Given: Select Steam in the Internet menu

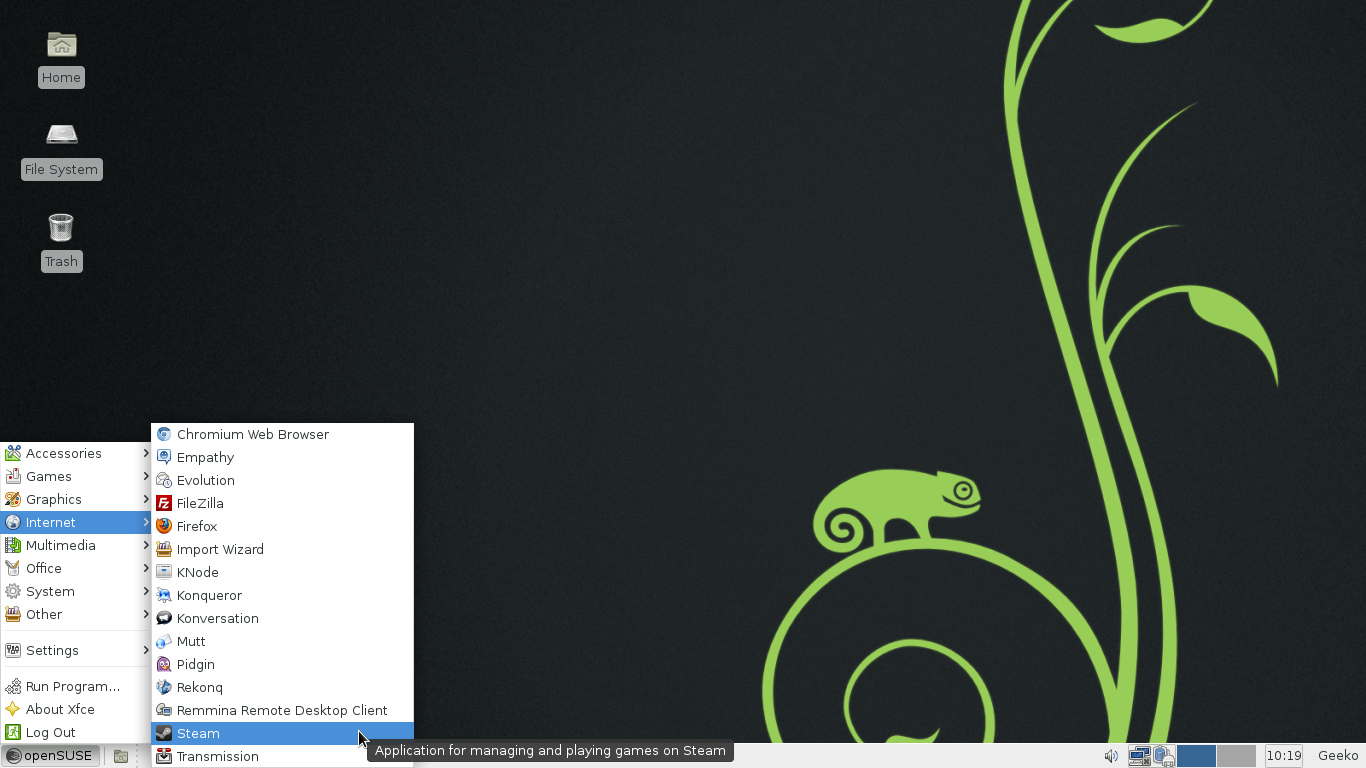Looking at the screenshot, I should click(x=198, y=733).
